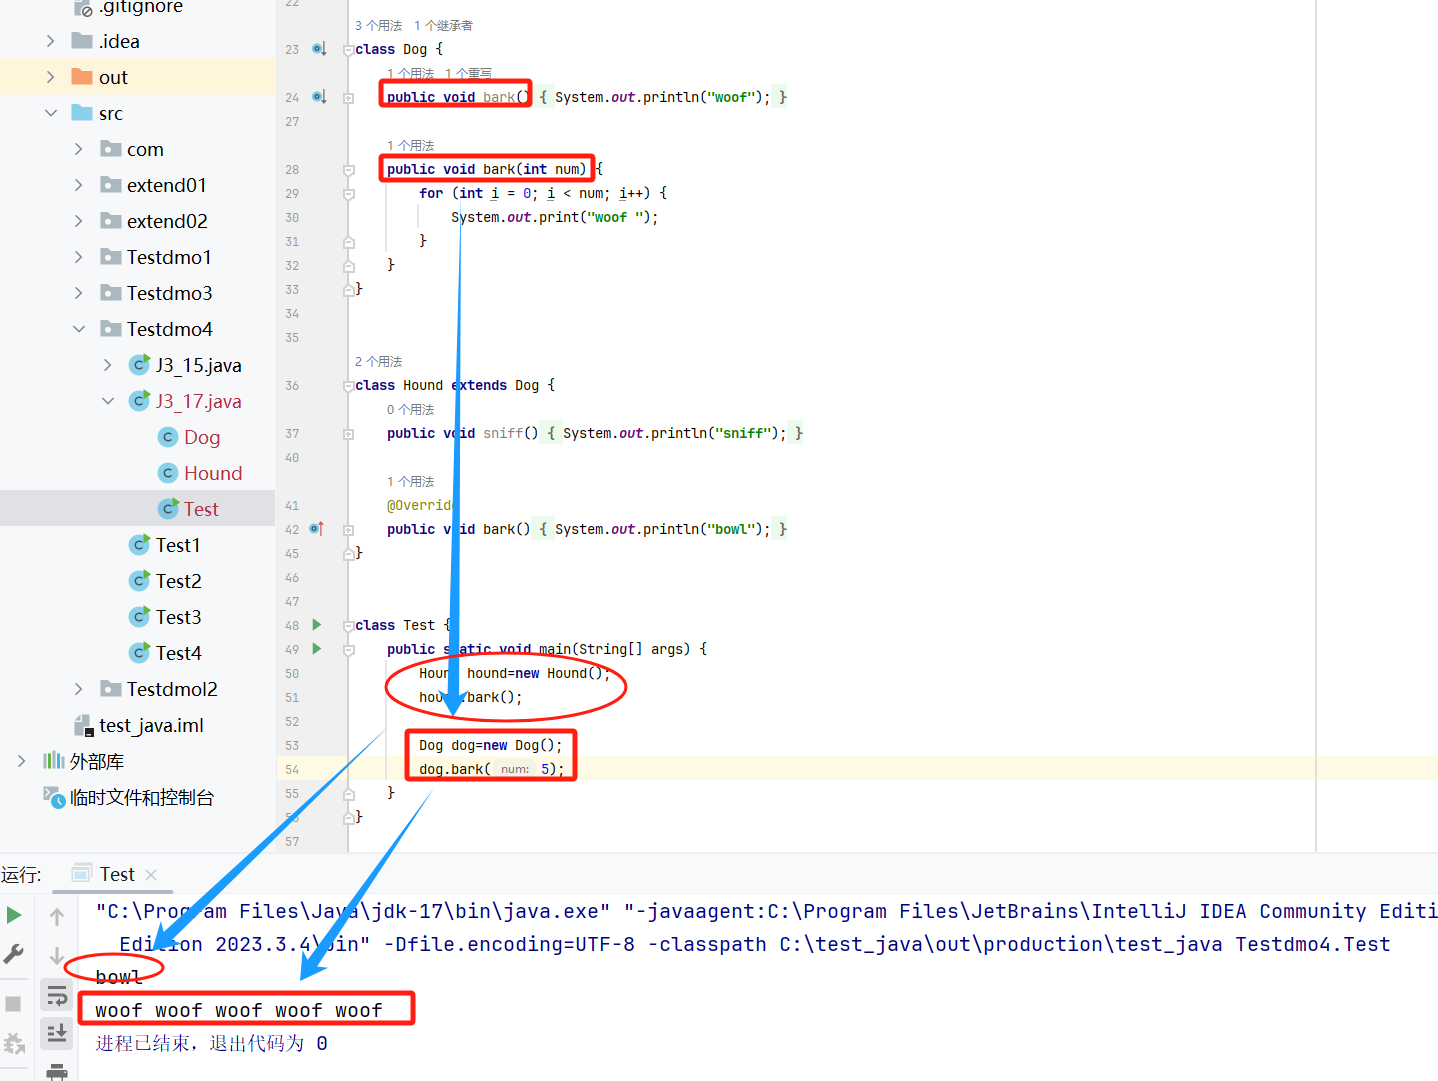Expand the out folder arrow
The image size is (1438, 1081).
(x=51, y=77)
